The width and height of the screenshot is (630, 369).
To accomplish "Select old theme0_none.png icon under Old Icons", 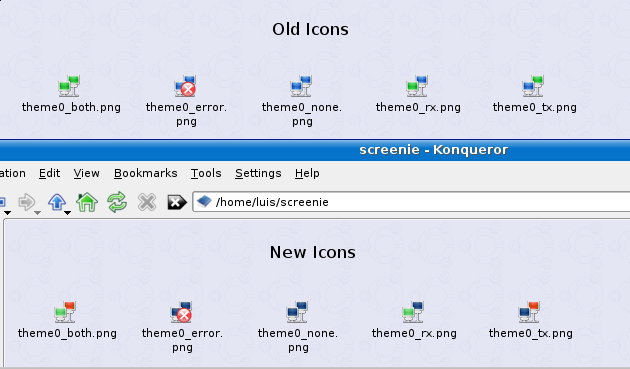I will click(x=301, y=86).
